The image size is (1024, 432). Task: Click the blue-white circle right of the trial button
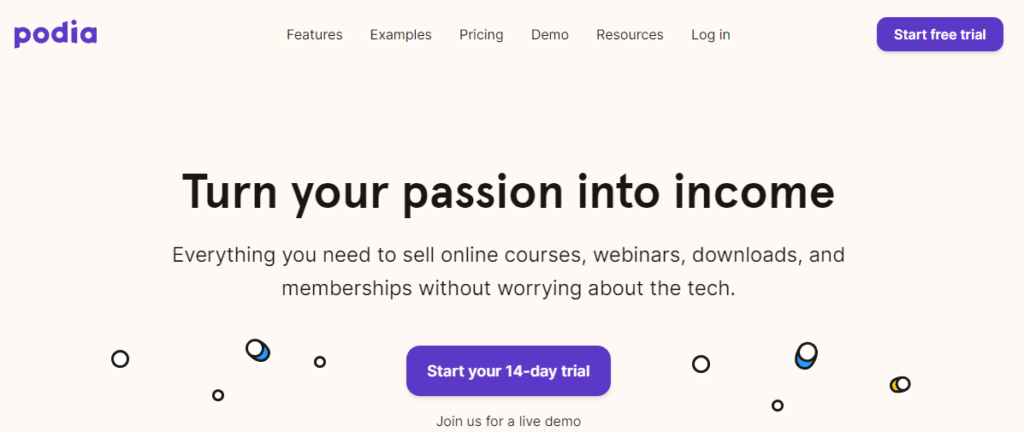coord(807,356)
